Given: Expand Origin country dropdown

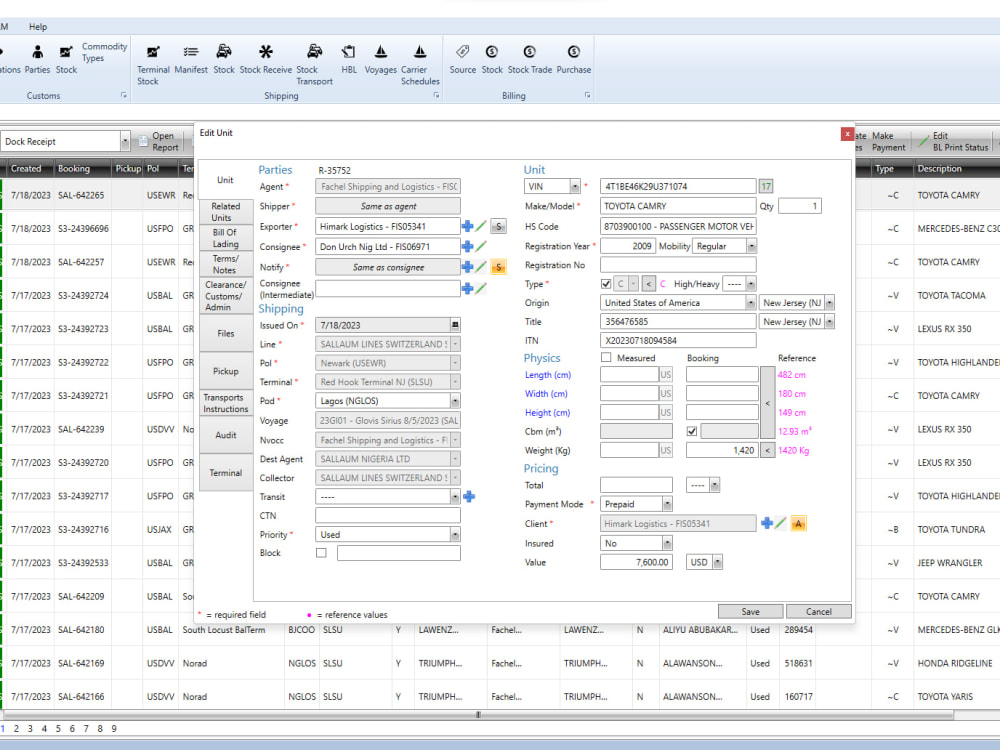Looking at the screenshot, I should [x=751, y=303].
